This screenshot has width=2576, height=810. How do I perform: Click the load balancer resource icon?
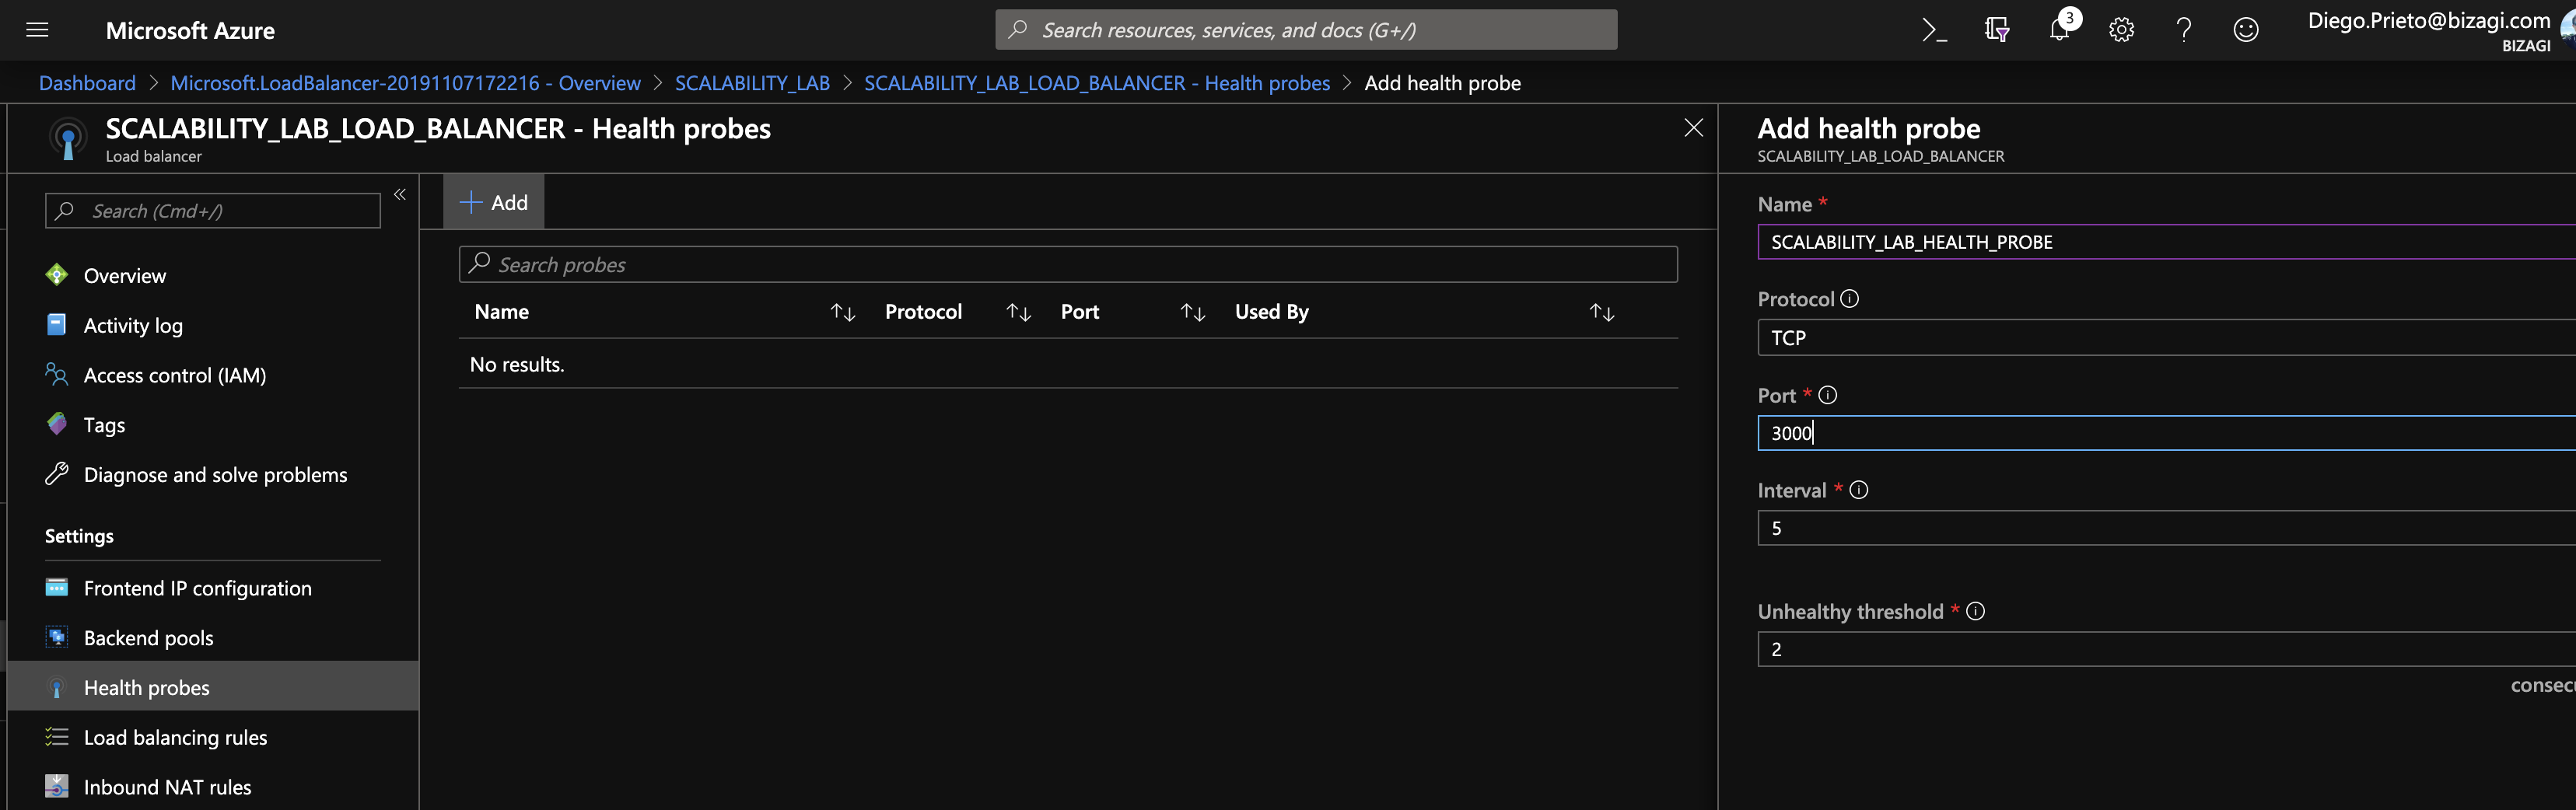[x=68, y=138]
